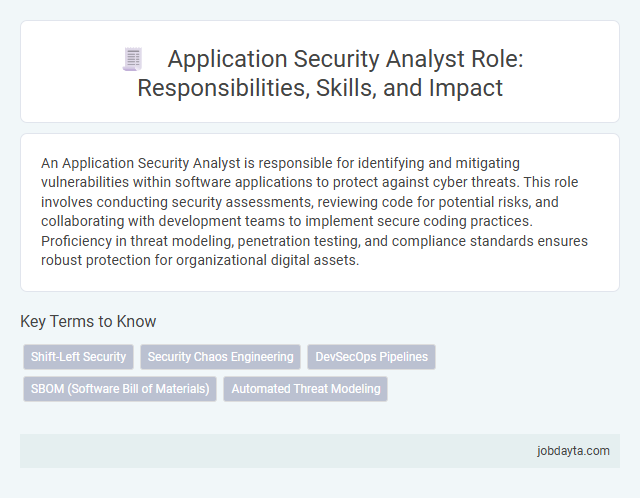The image size is (640, 498).
Task: Visit the jobdayta.com footer link
Action: click(573, 451)
